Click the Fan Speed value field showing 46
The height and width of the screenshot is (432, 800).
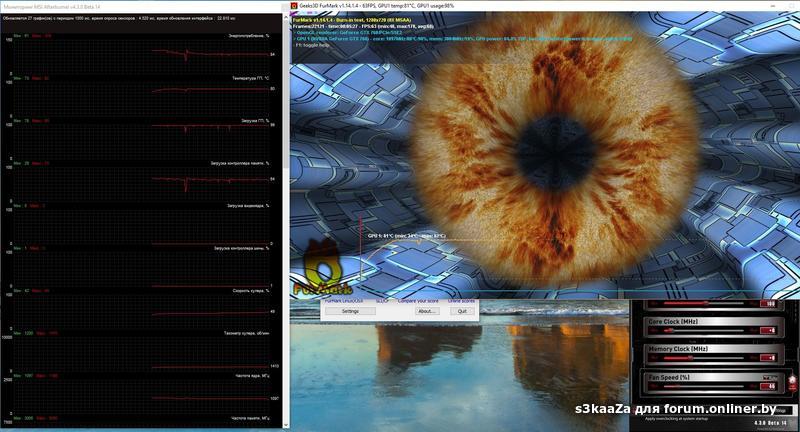[x=768, y=386]
